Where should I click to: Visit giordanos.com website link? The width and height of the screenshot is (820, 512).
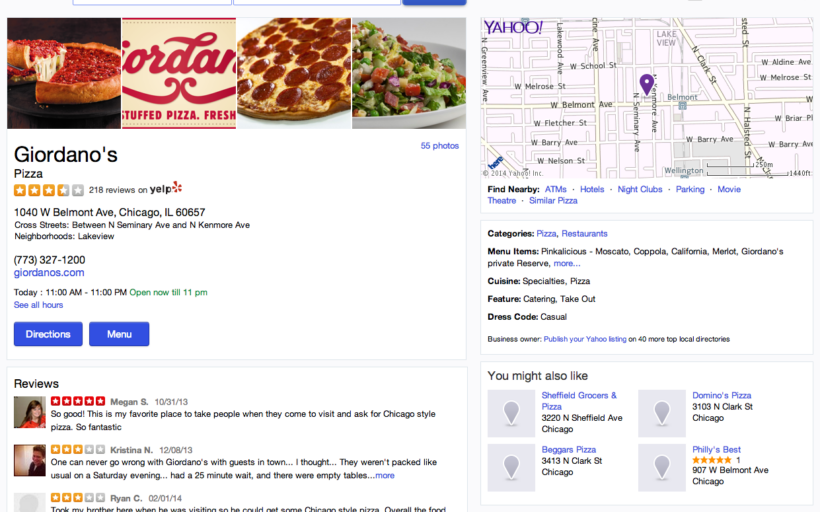49,272
